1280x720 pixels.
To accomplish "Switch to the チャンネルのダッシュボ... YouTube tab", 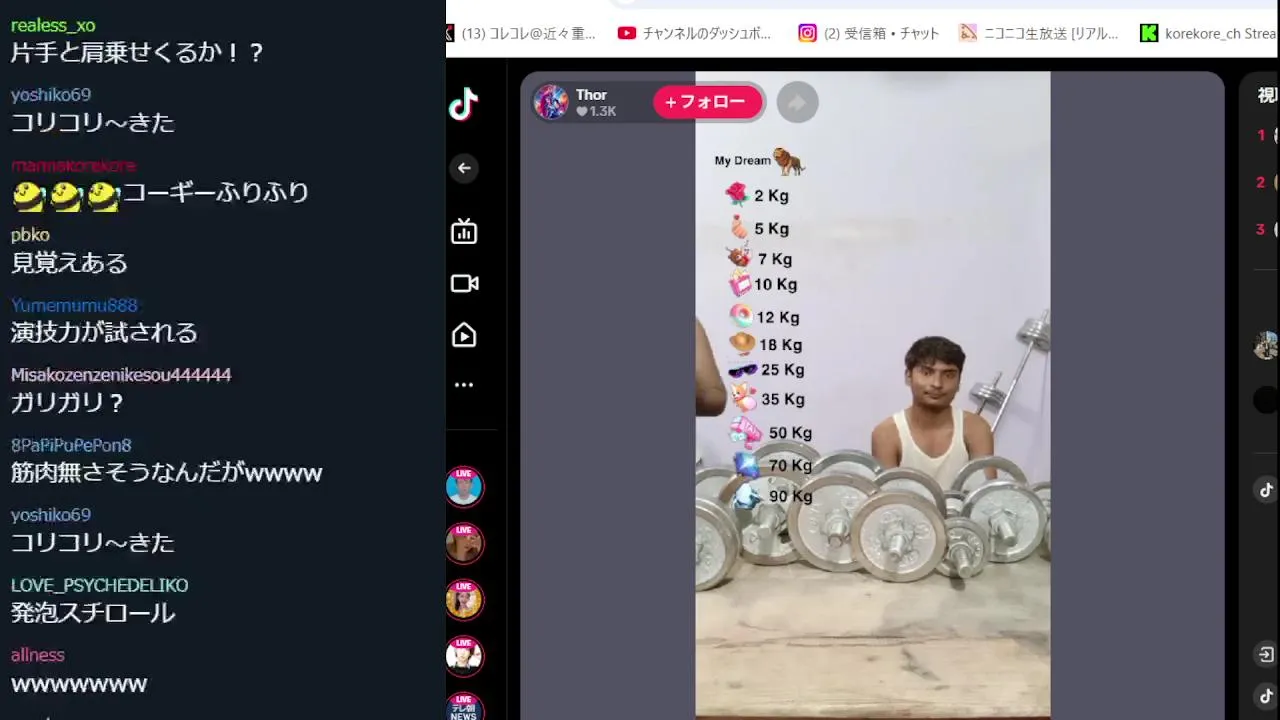I will (695, 33).
